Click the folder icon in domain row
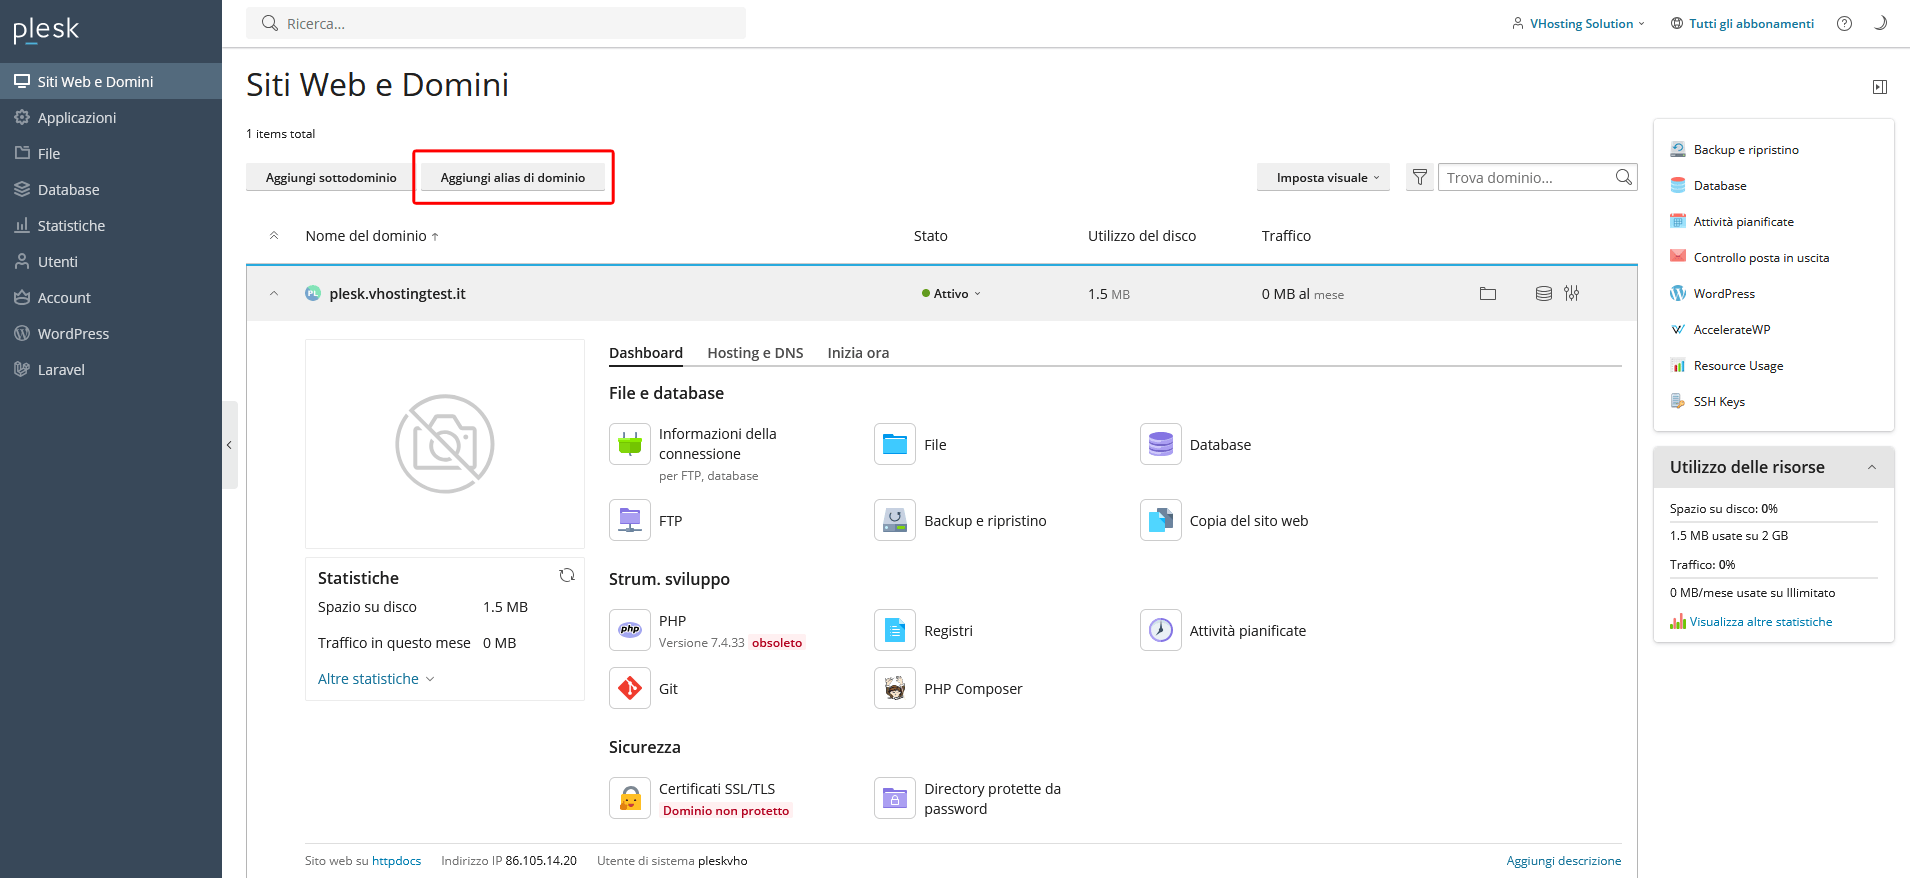This screenshot has width=1910, height=878. 1488,294
